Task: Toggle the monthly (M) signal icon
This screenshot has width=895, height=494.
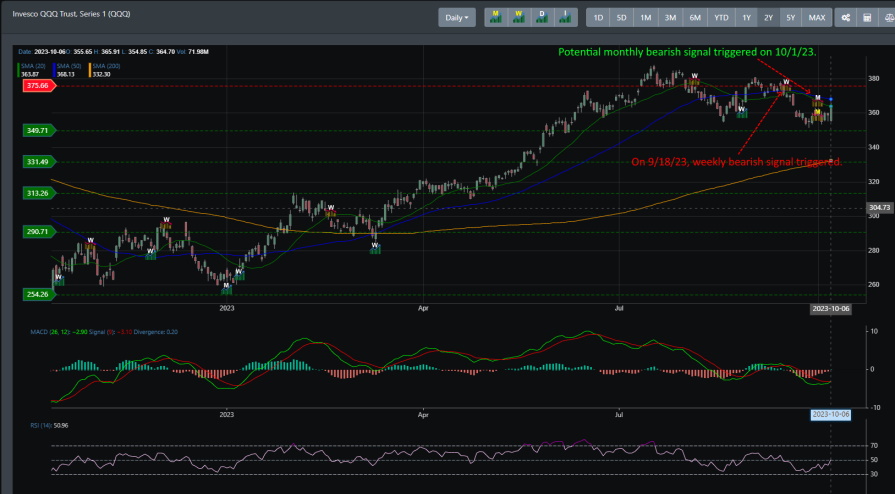Action: pyautogui.click(x=495, y=17)
